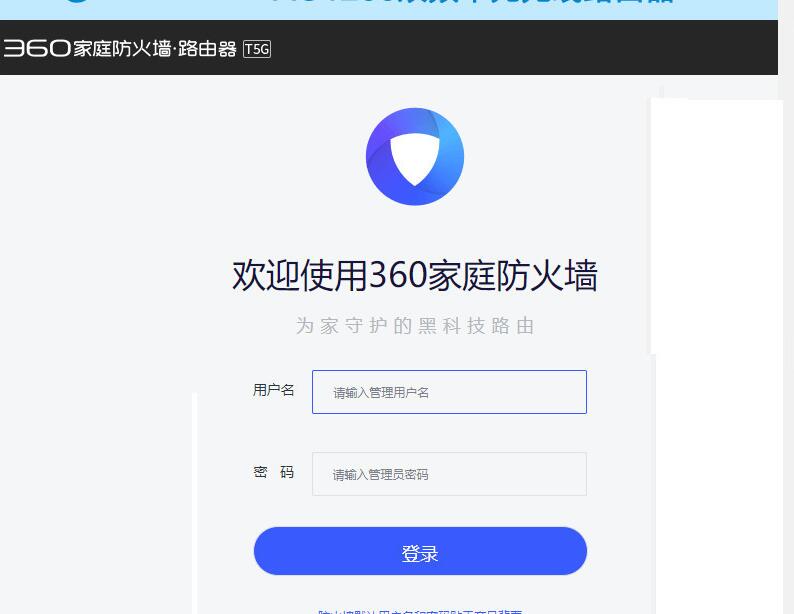Click the 用户名 field label

pos(273,390)
